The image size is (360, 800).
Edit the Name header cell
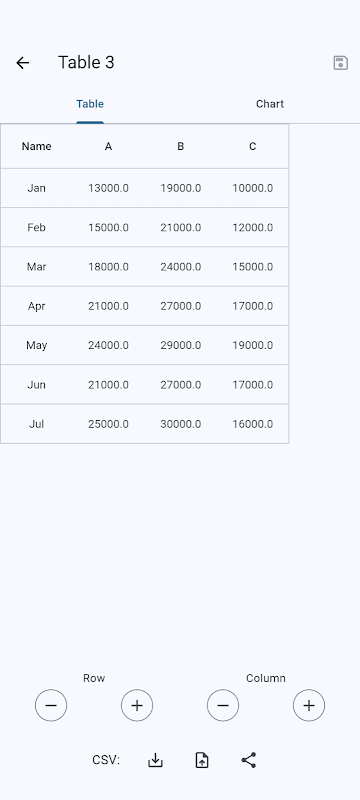[36, 146]
